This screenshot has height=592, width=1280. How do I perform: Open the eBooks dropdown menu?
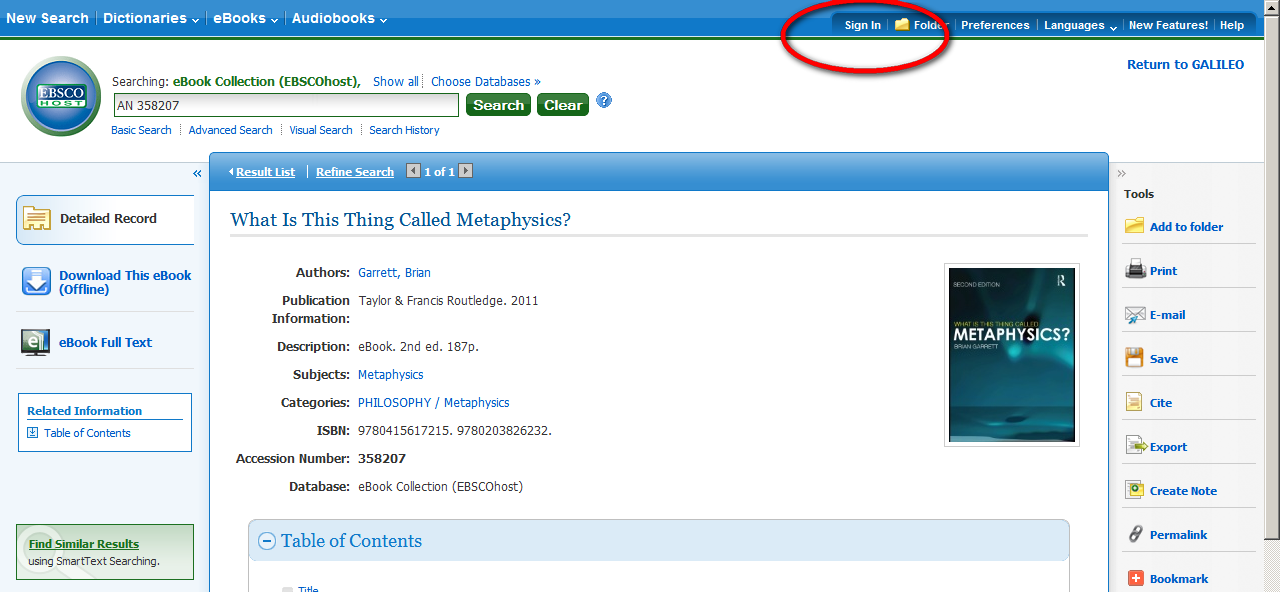(245, 18)
